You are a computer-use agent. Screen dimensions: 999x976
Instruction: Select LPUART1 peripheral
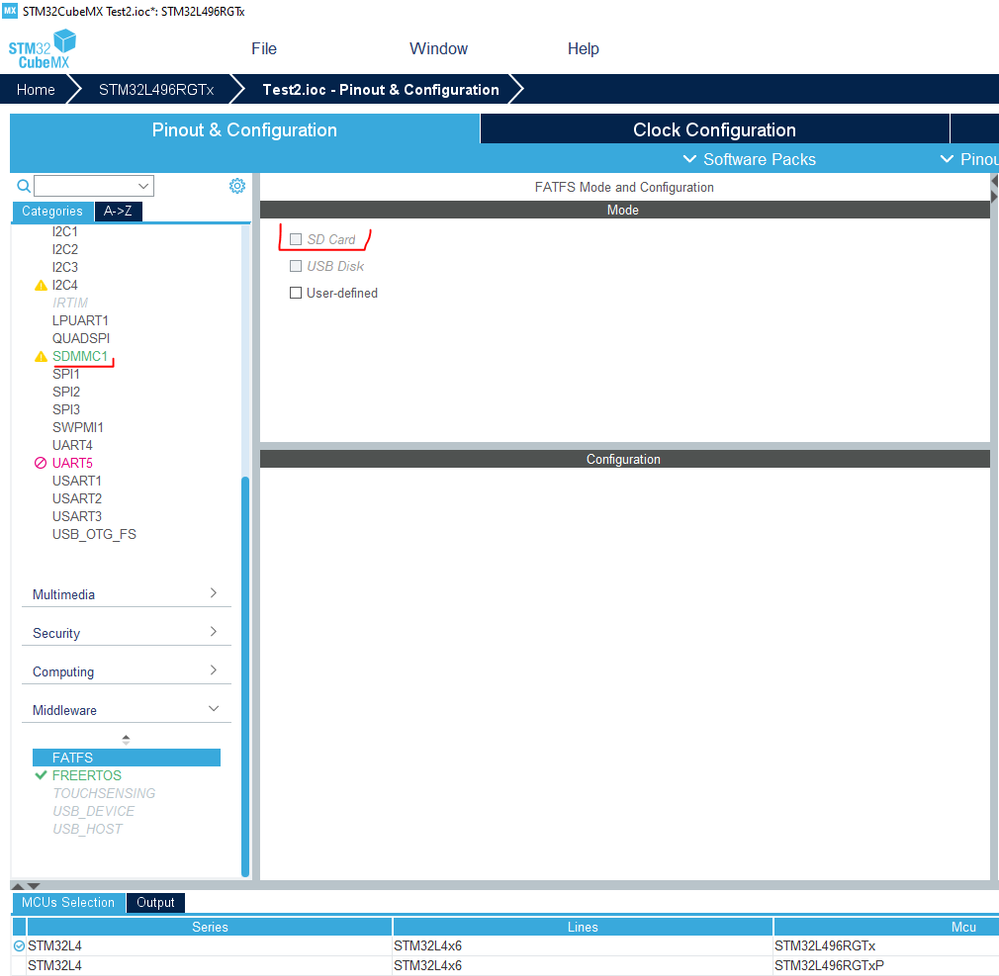pos(80,320)
